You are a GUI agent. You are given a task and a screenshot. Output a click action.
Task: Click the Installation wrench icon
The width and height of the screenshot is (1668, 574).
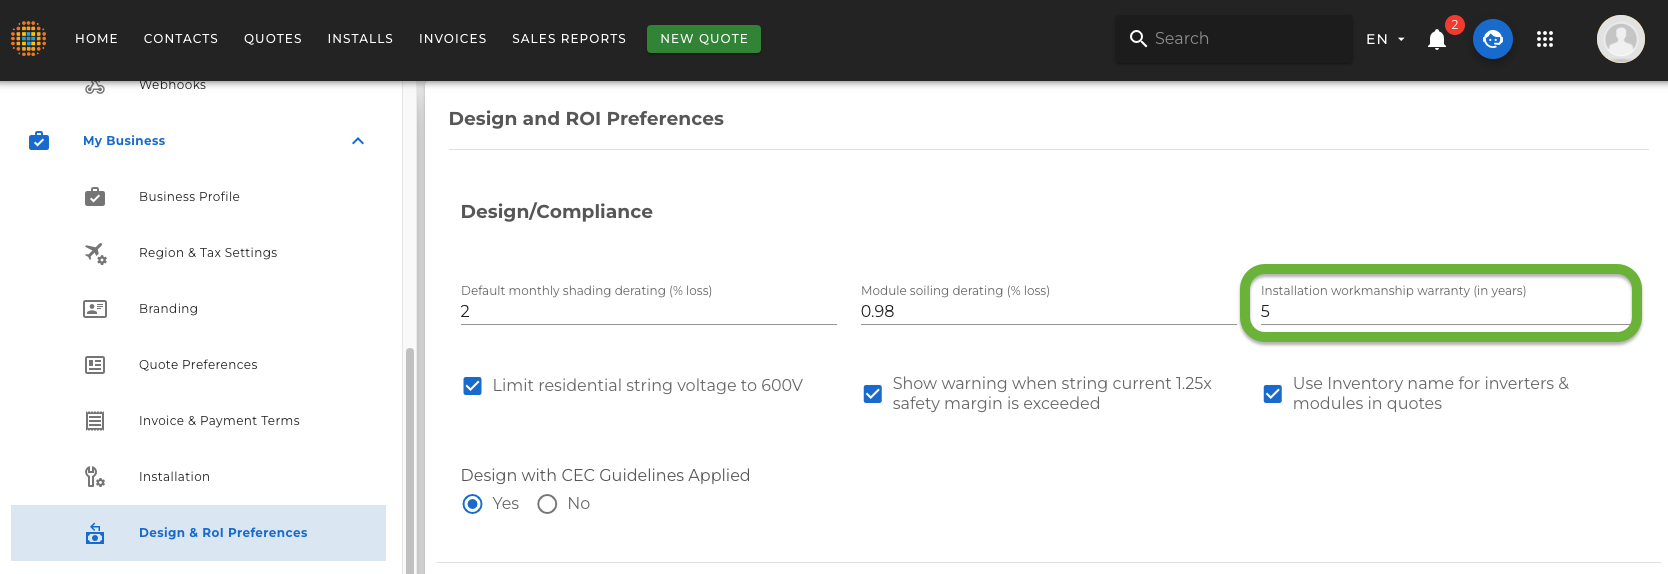(95, 477)
